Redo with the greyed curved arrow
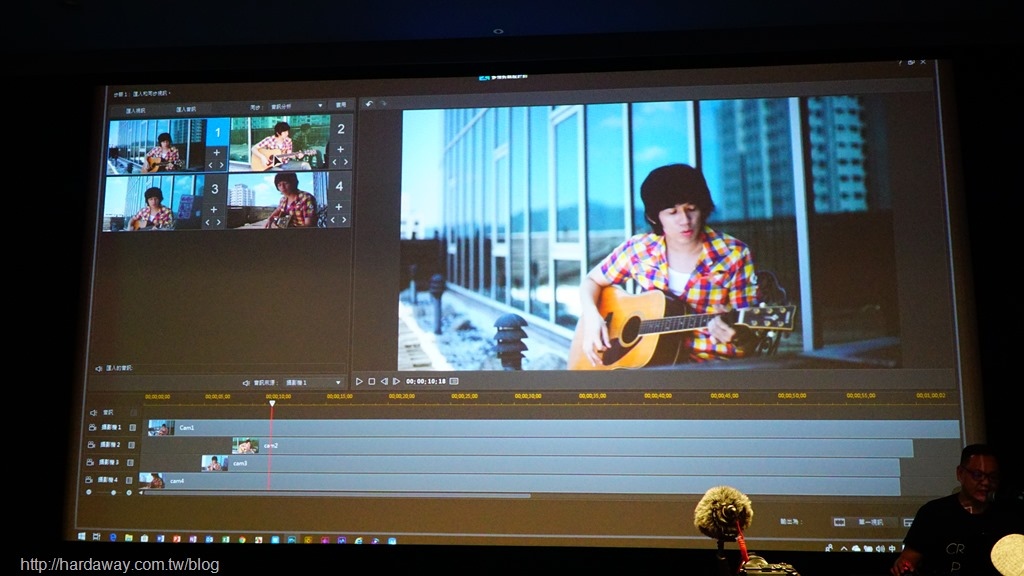This screenshot has height=576, width=1024. (383, 104)
